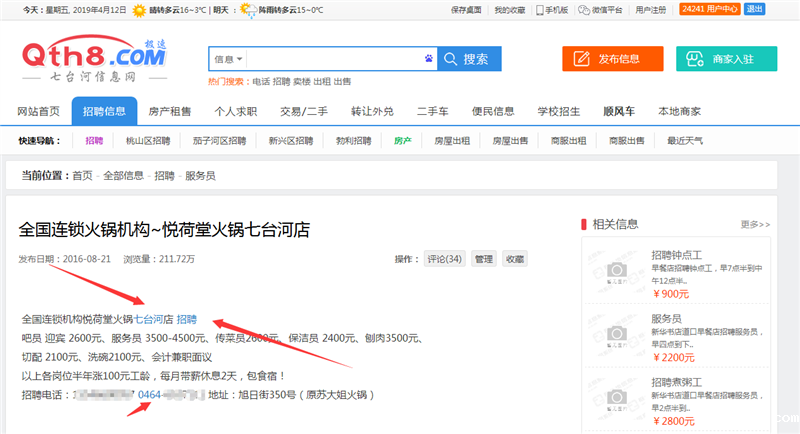Switch to the 房产租售 tab
This screenshot has height=434, width=800.
click(170, 111)
